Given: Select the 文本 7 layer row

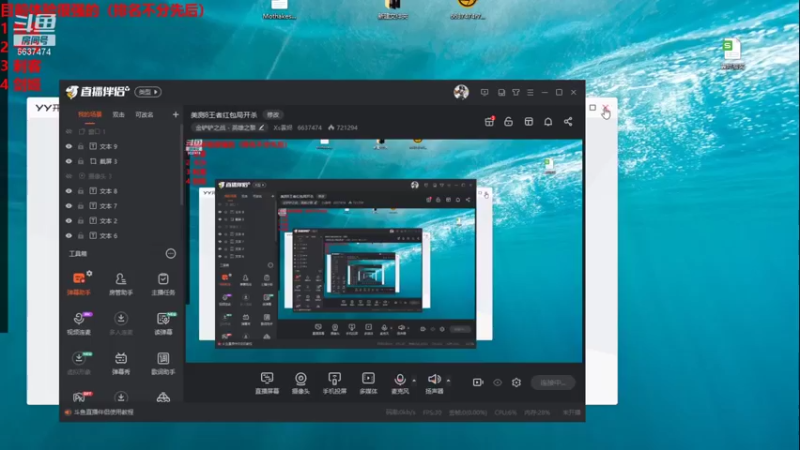Looking at the screenshot, I should [x=121, y=206].
